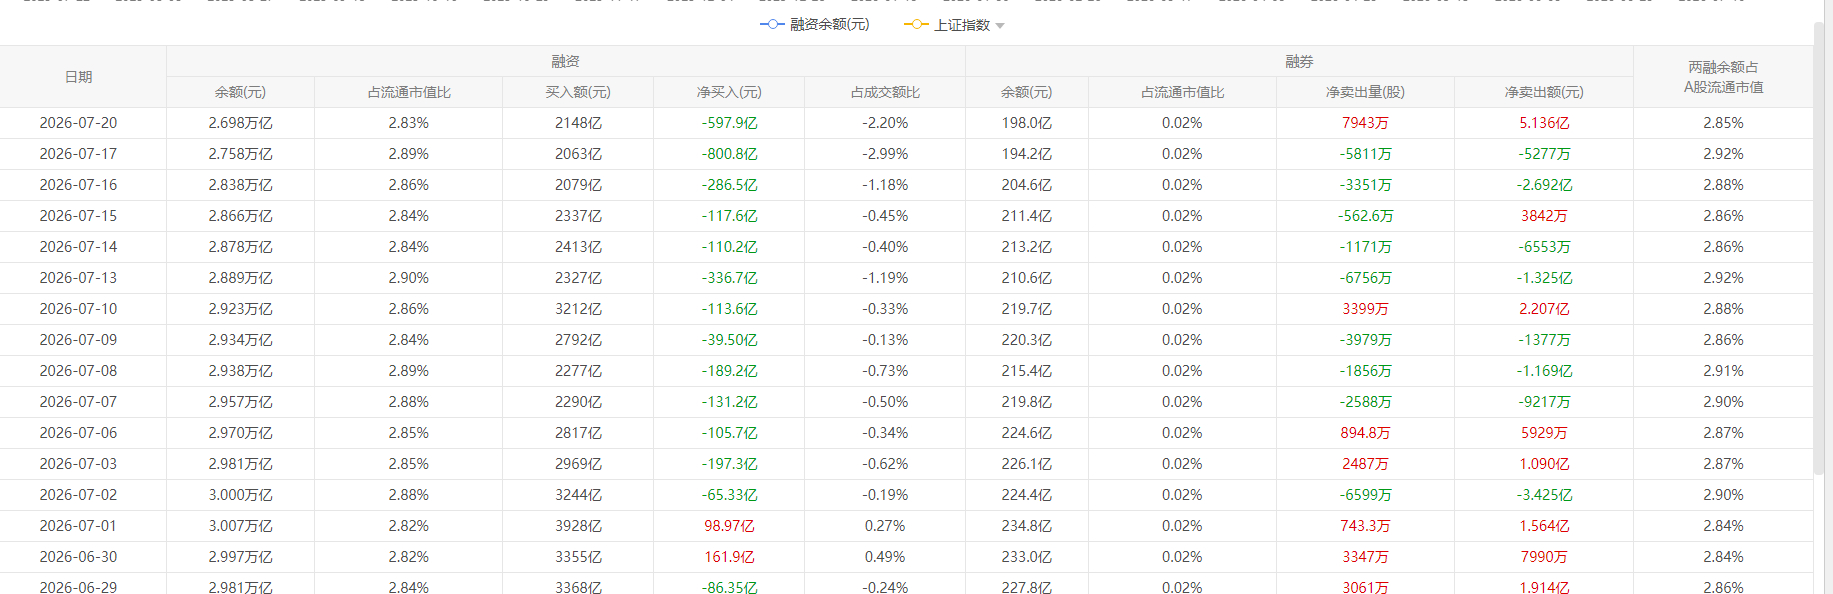Viewport: 1833px width, 594px height.
Task: Open the dropdown arrow next to 上证指数
Action: pos(1000,26)
